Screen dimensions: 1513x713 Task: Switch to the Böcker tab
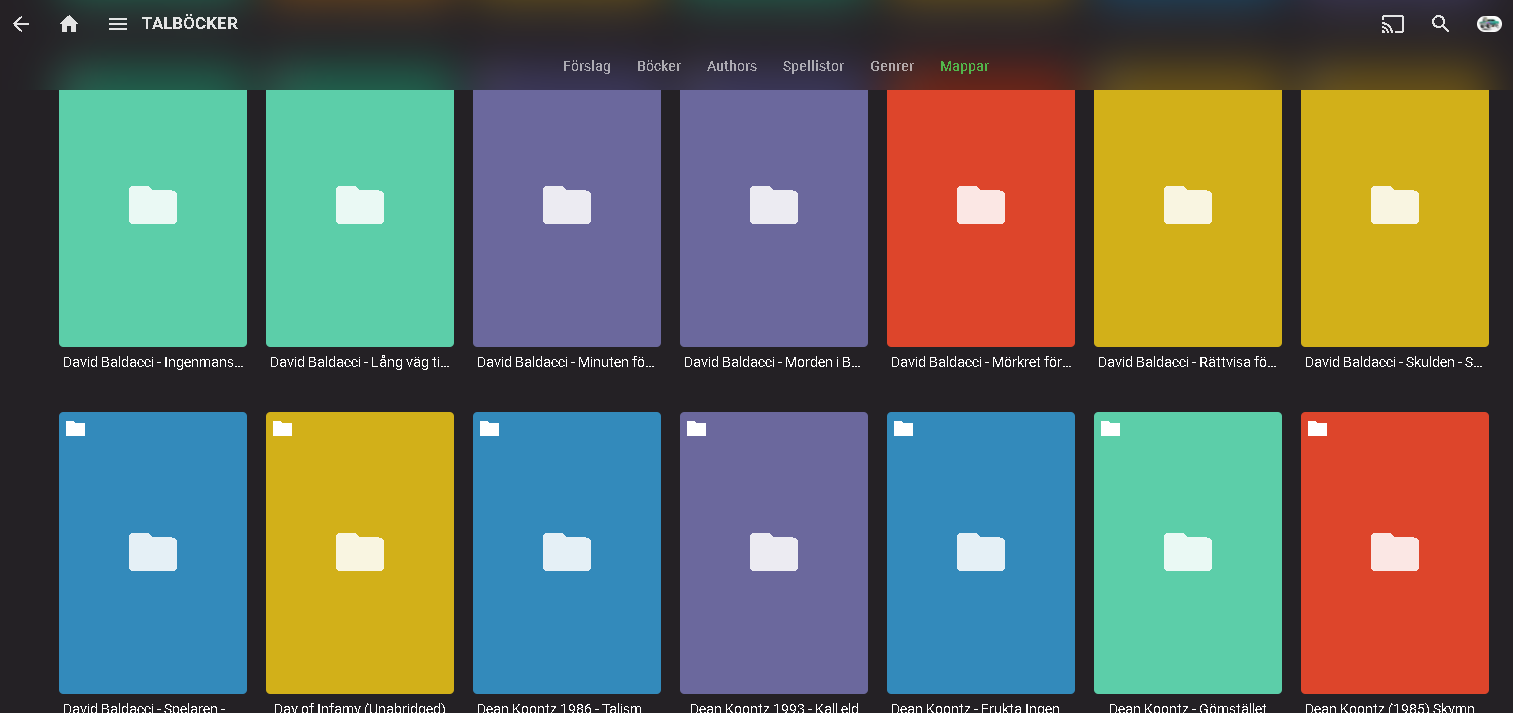click(659, 66)
